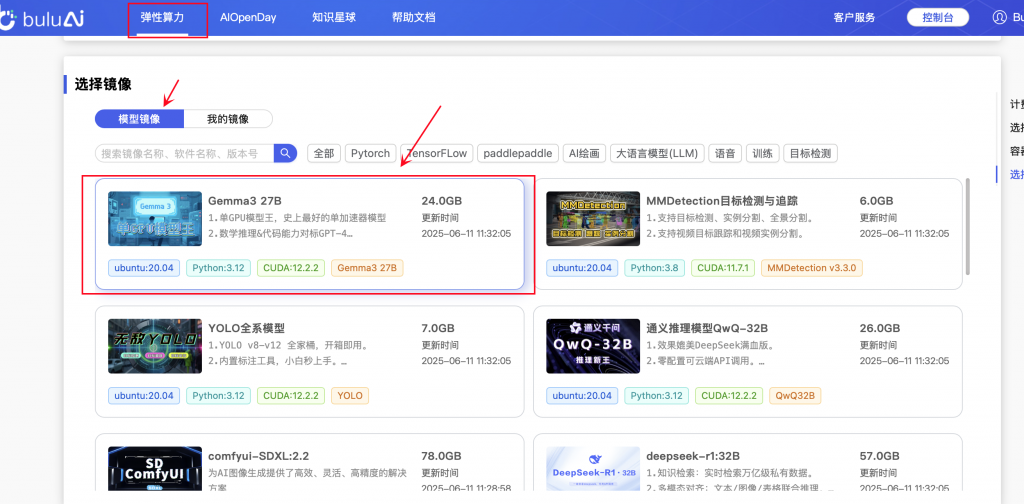Click 24.0GB size on Gemma3 card

[x=442, y=200]
